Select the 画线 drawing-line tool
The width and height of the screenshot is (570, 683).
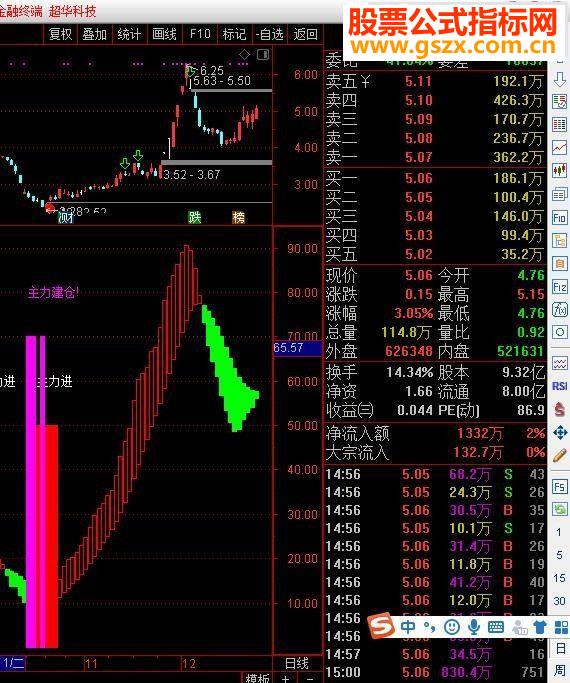point(164,34)
